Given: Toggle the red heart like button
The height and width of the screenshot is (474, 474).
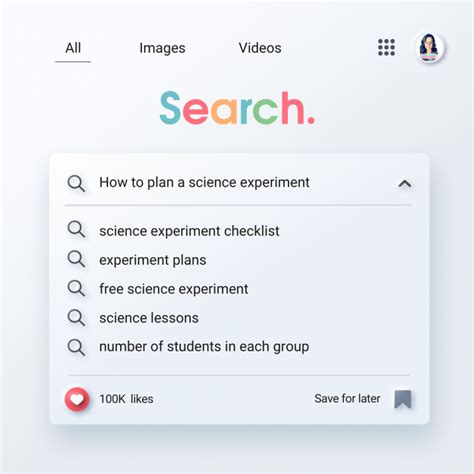Looking at the screenshot, I should tap(77, 399).
